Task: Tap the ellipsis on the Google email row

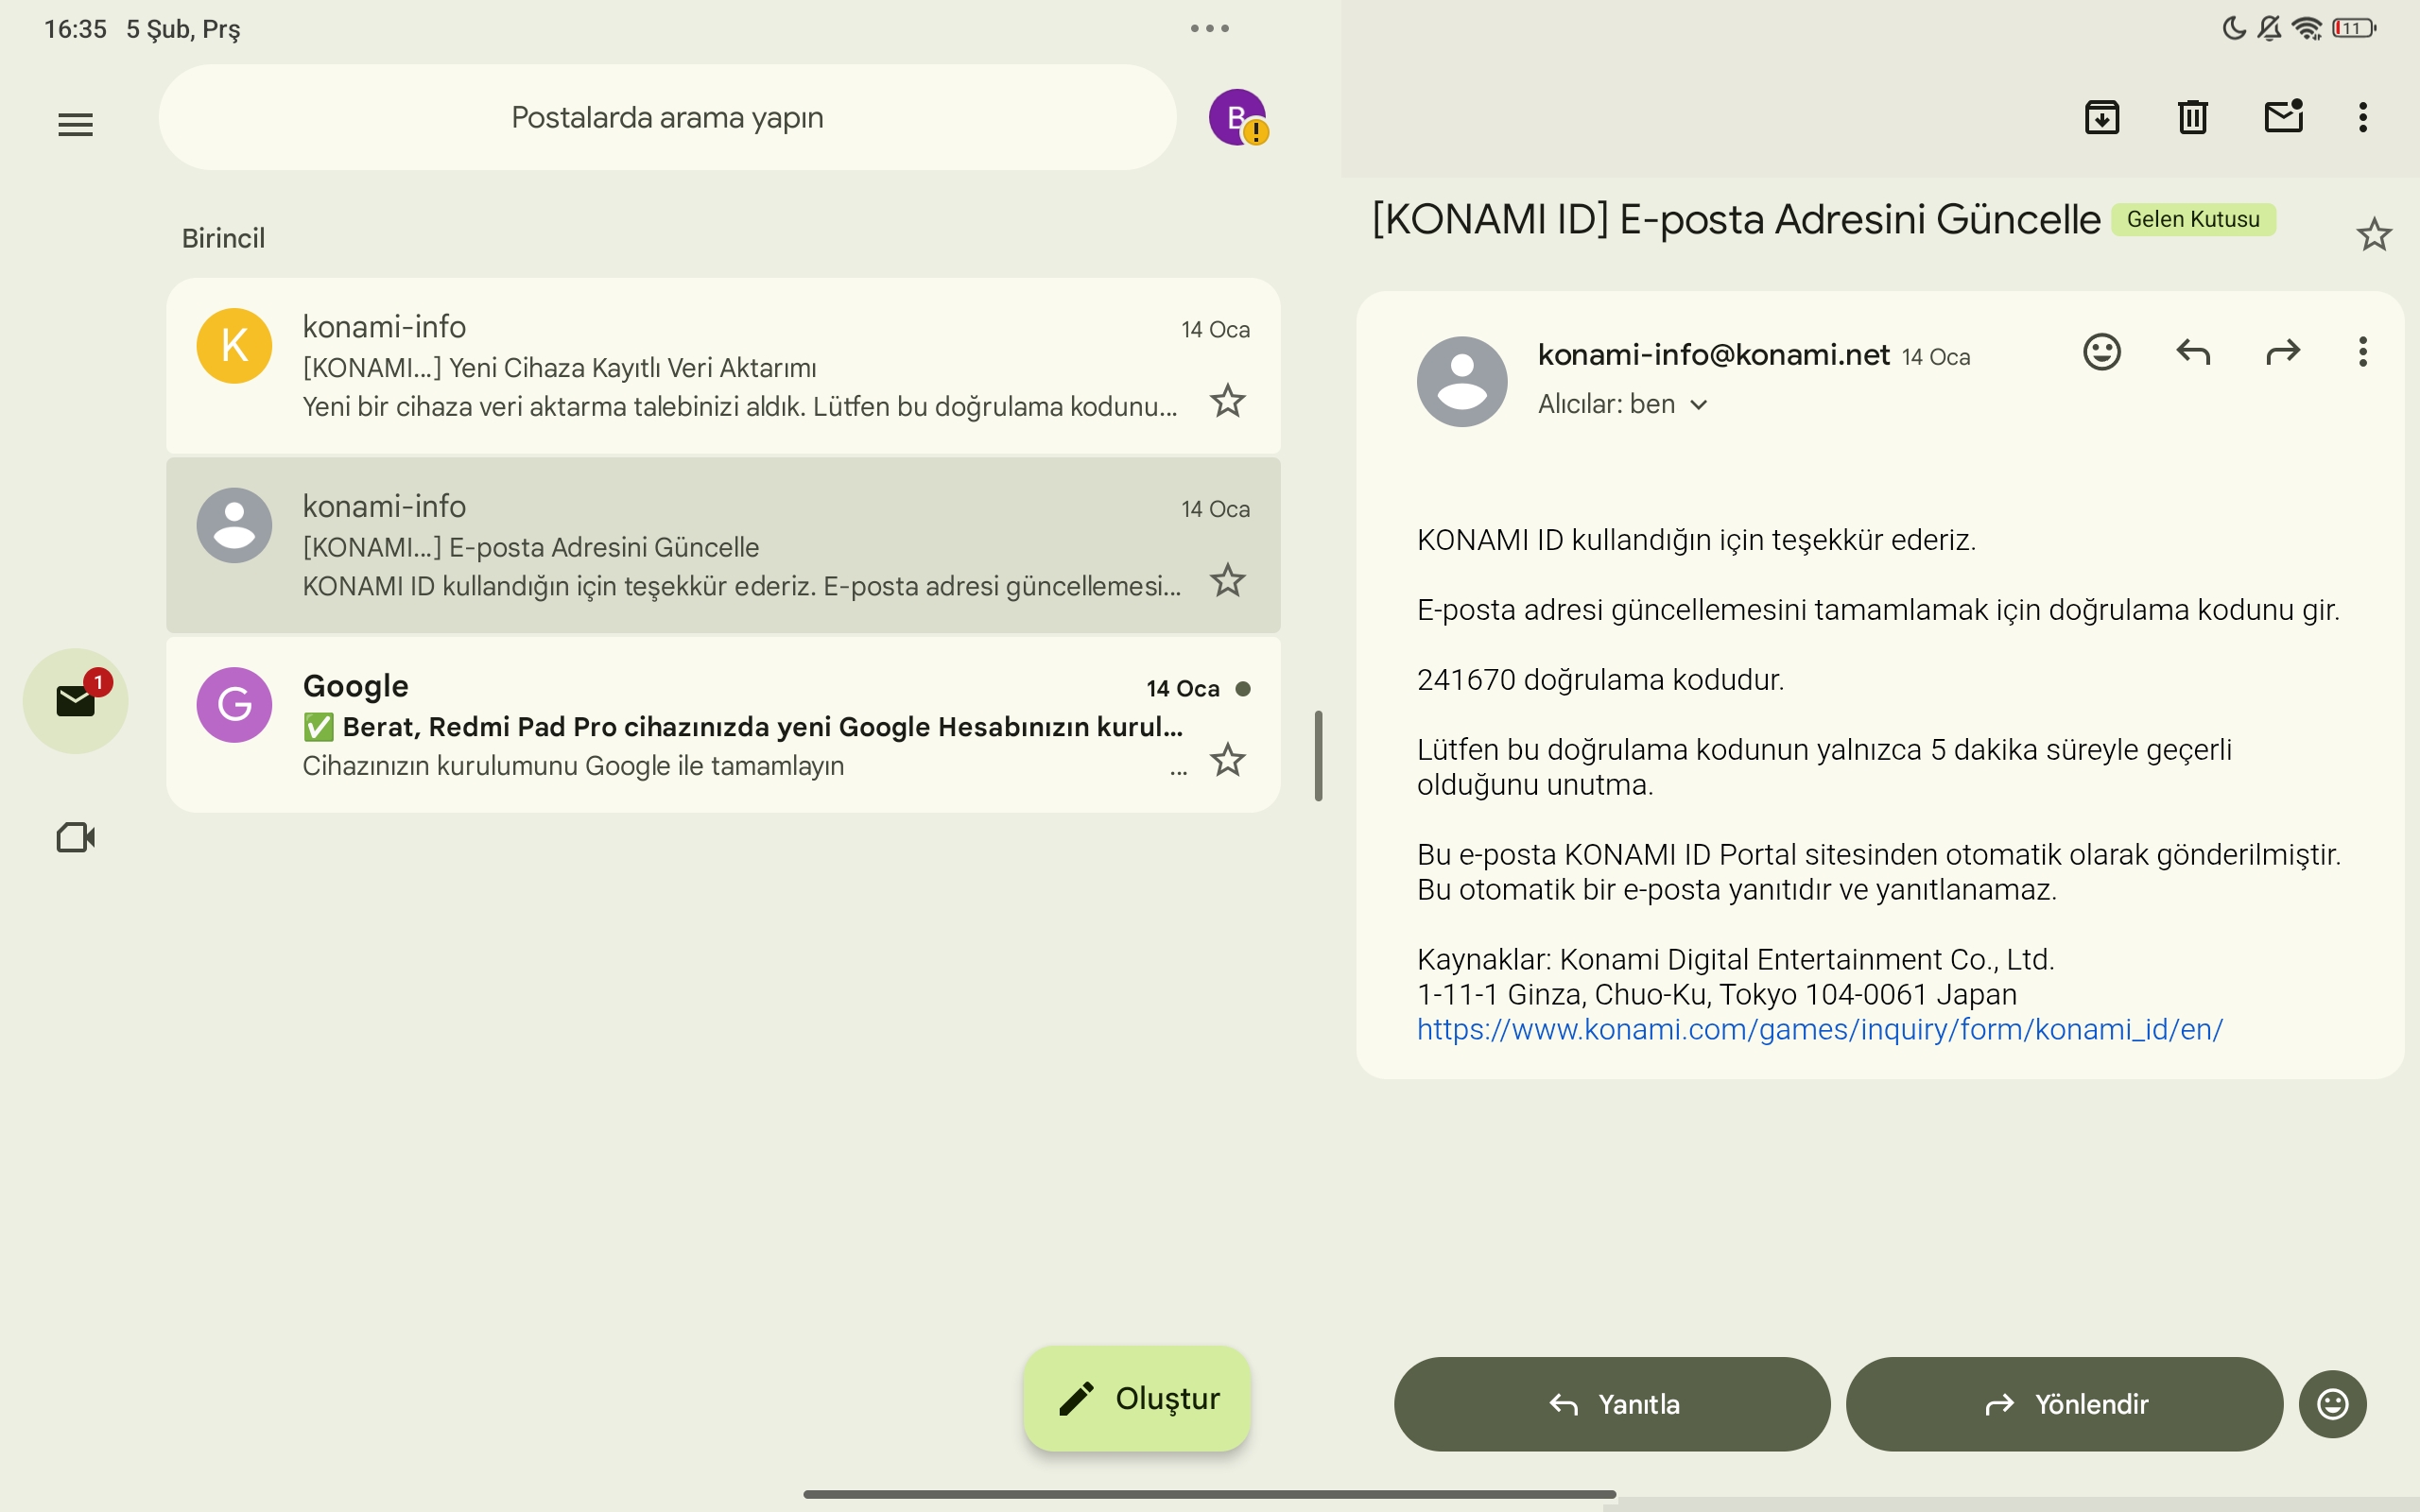Action: (x=1179, y=772)
